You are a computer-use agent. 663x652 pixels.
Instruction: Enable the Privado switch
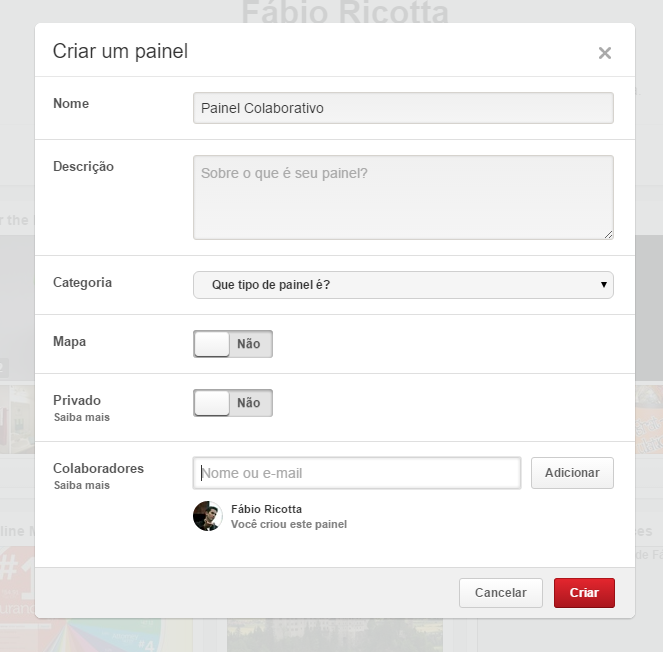point(233,403)
